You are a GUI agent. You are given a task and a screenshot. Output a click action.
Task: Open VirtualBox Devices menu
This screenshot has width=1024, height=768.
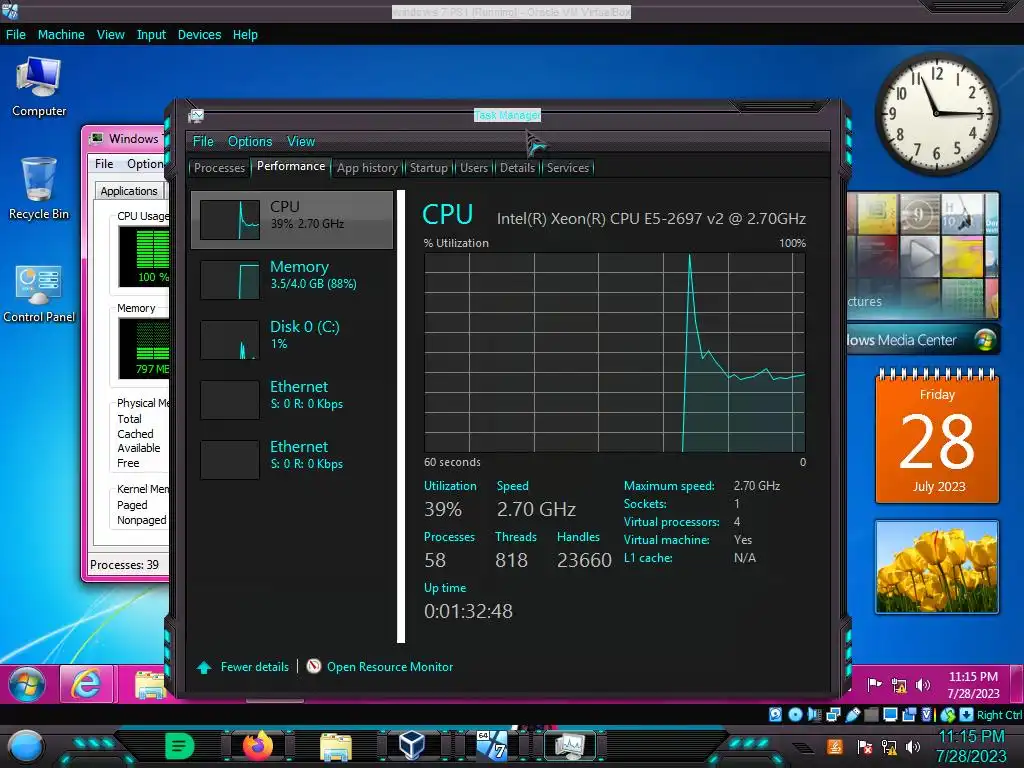[199, 35]
